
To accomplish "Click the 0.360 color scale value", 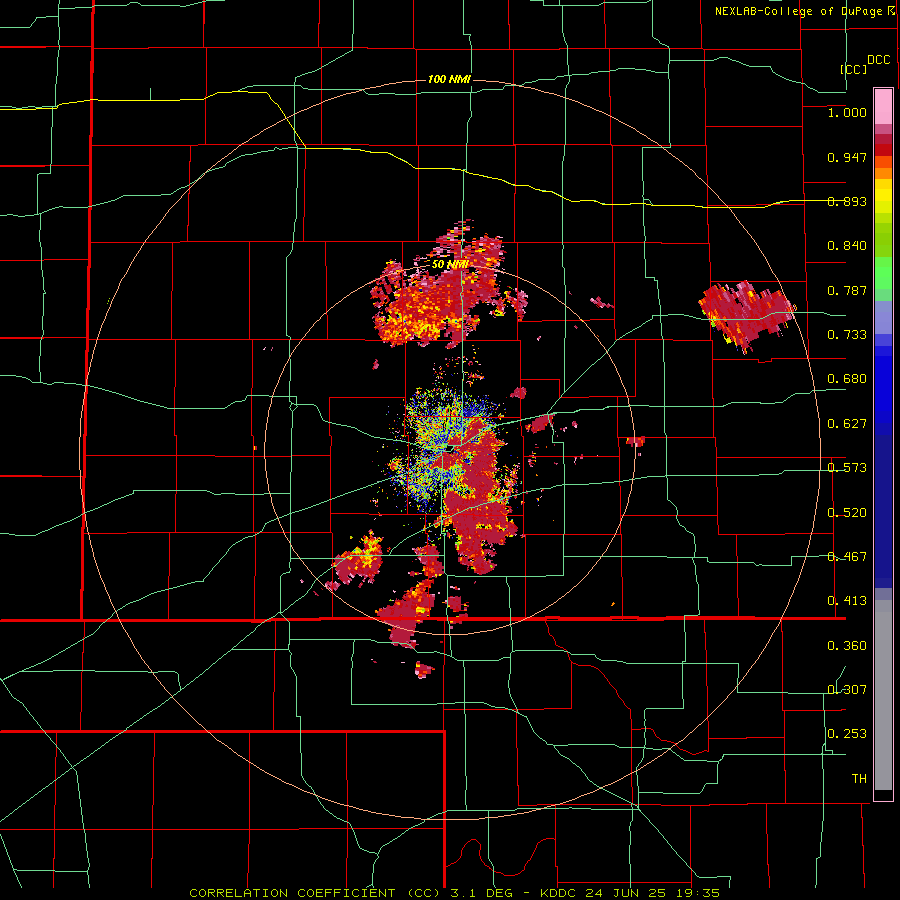I will coord(847,646).
